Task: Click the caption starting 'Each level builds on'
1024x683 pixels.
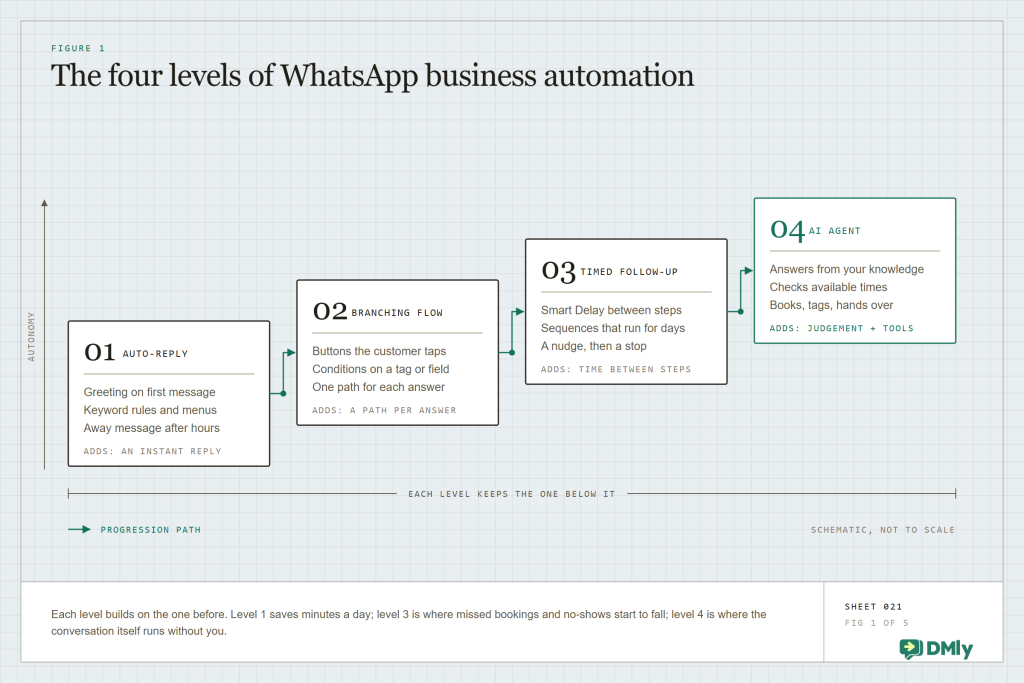Action: tap(409, 623)
